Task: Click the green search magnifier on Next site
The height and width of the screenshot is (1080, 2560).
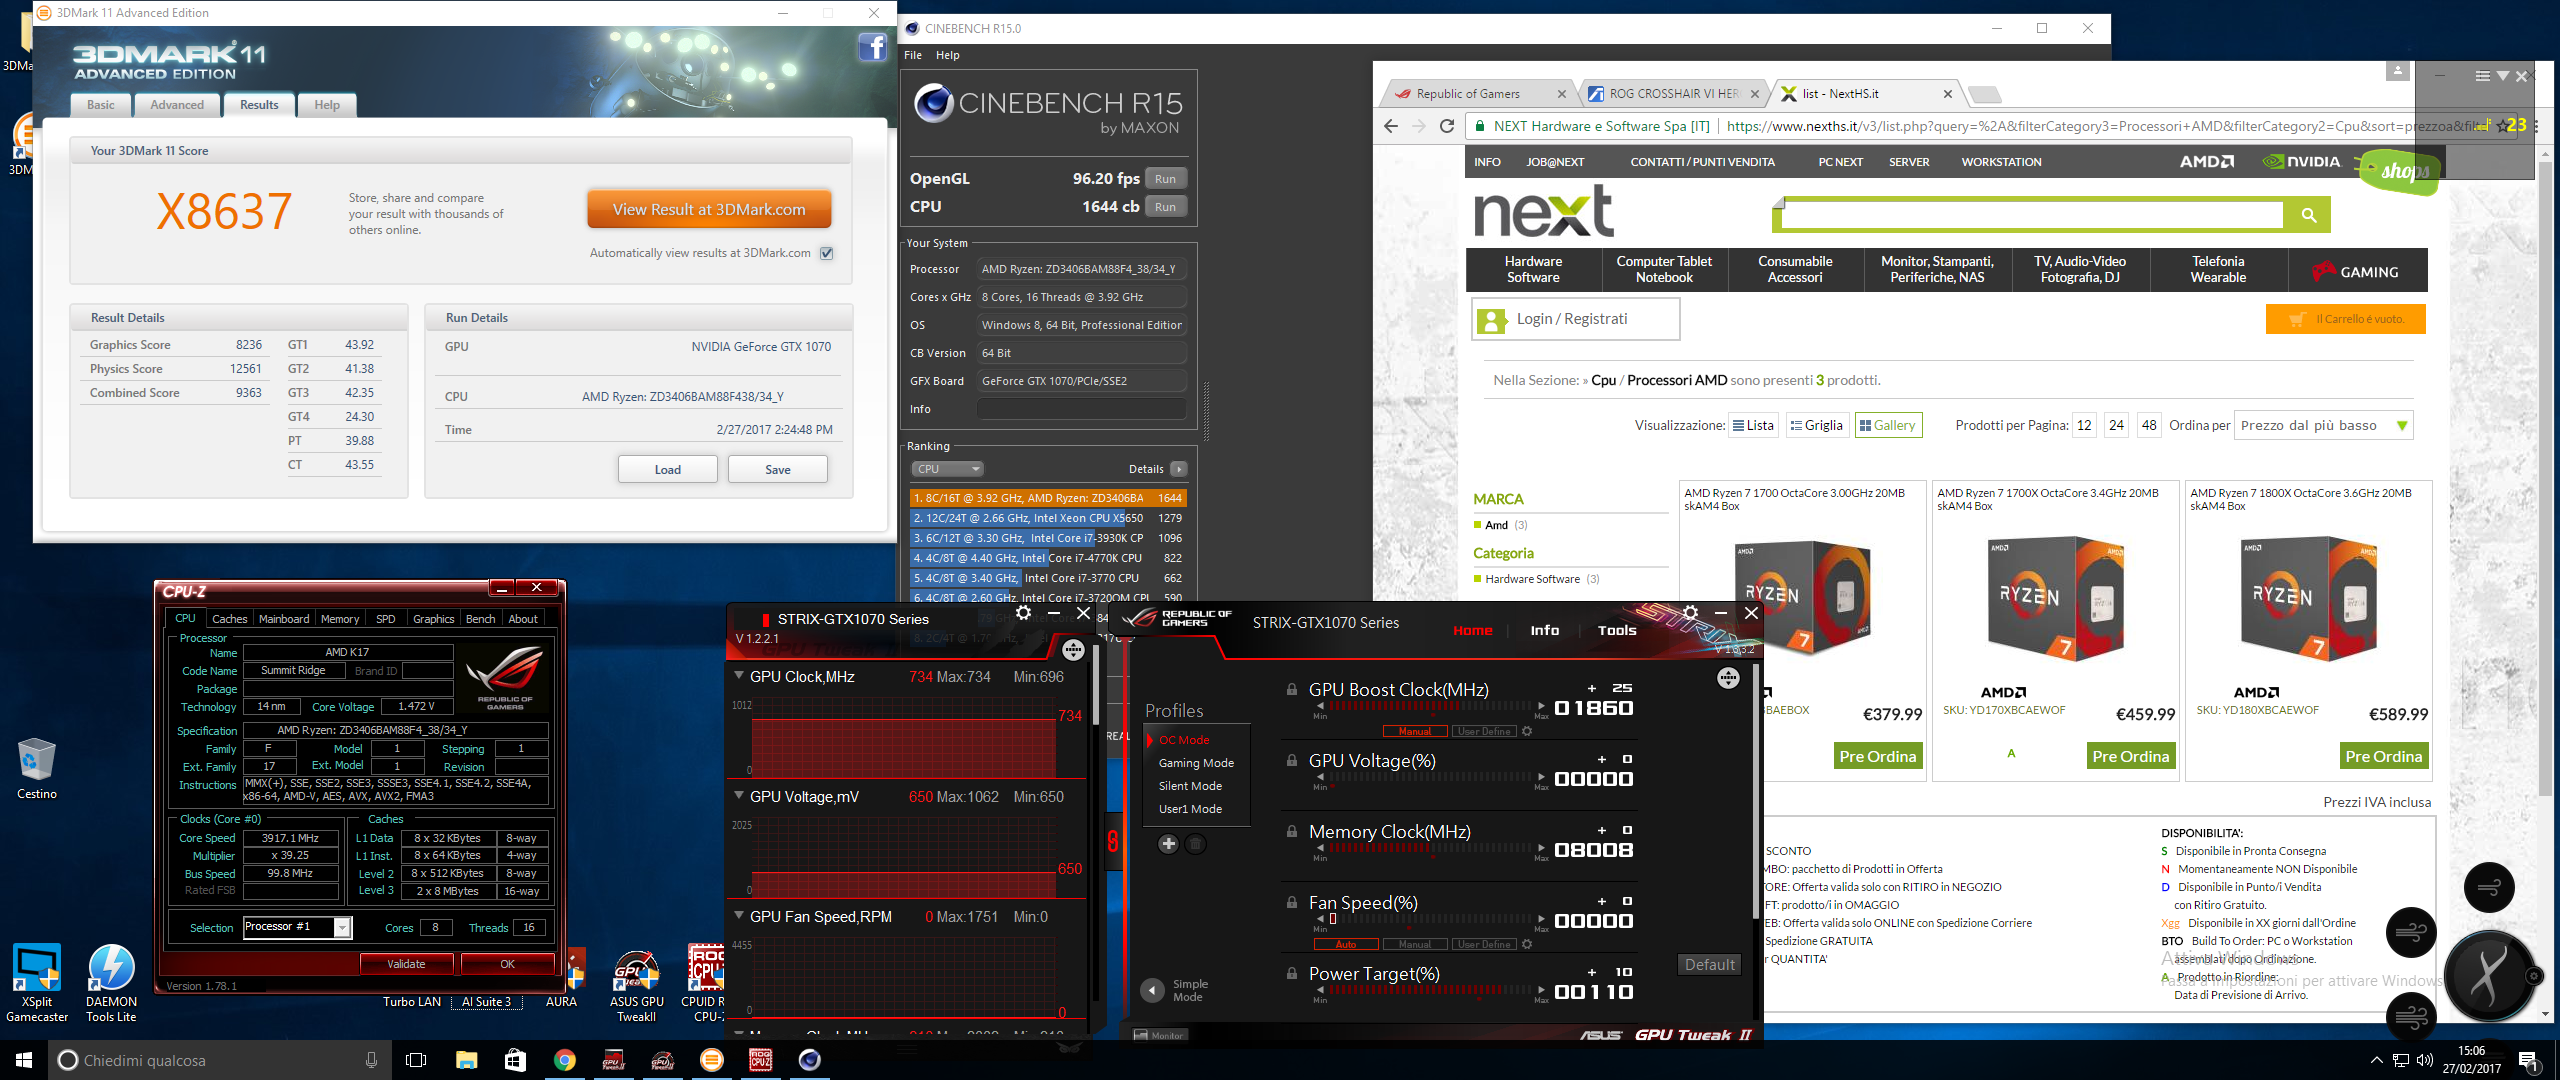Action: (2309, 215)
